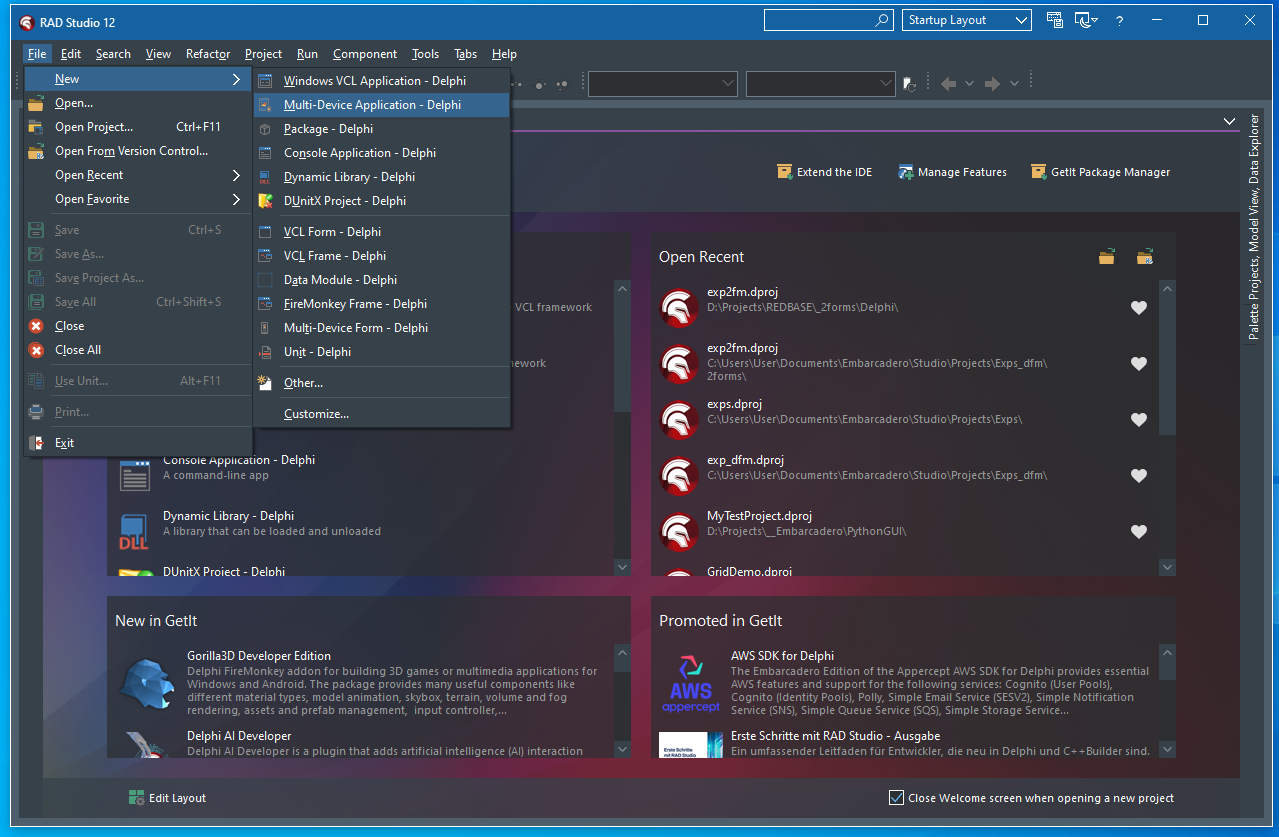This screenshot has width=1279, height=837.
Task: Click the back navigation arrow in toolbar
Action: click(949, 84)
